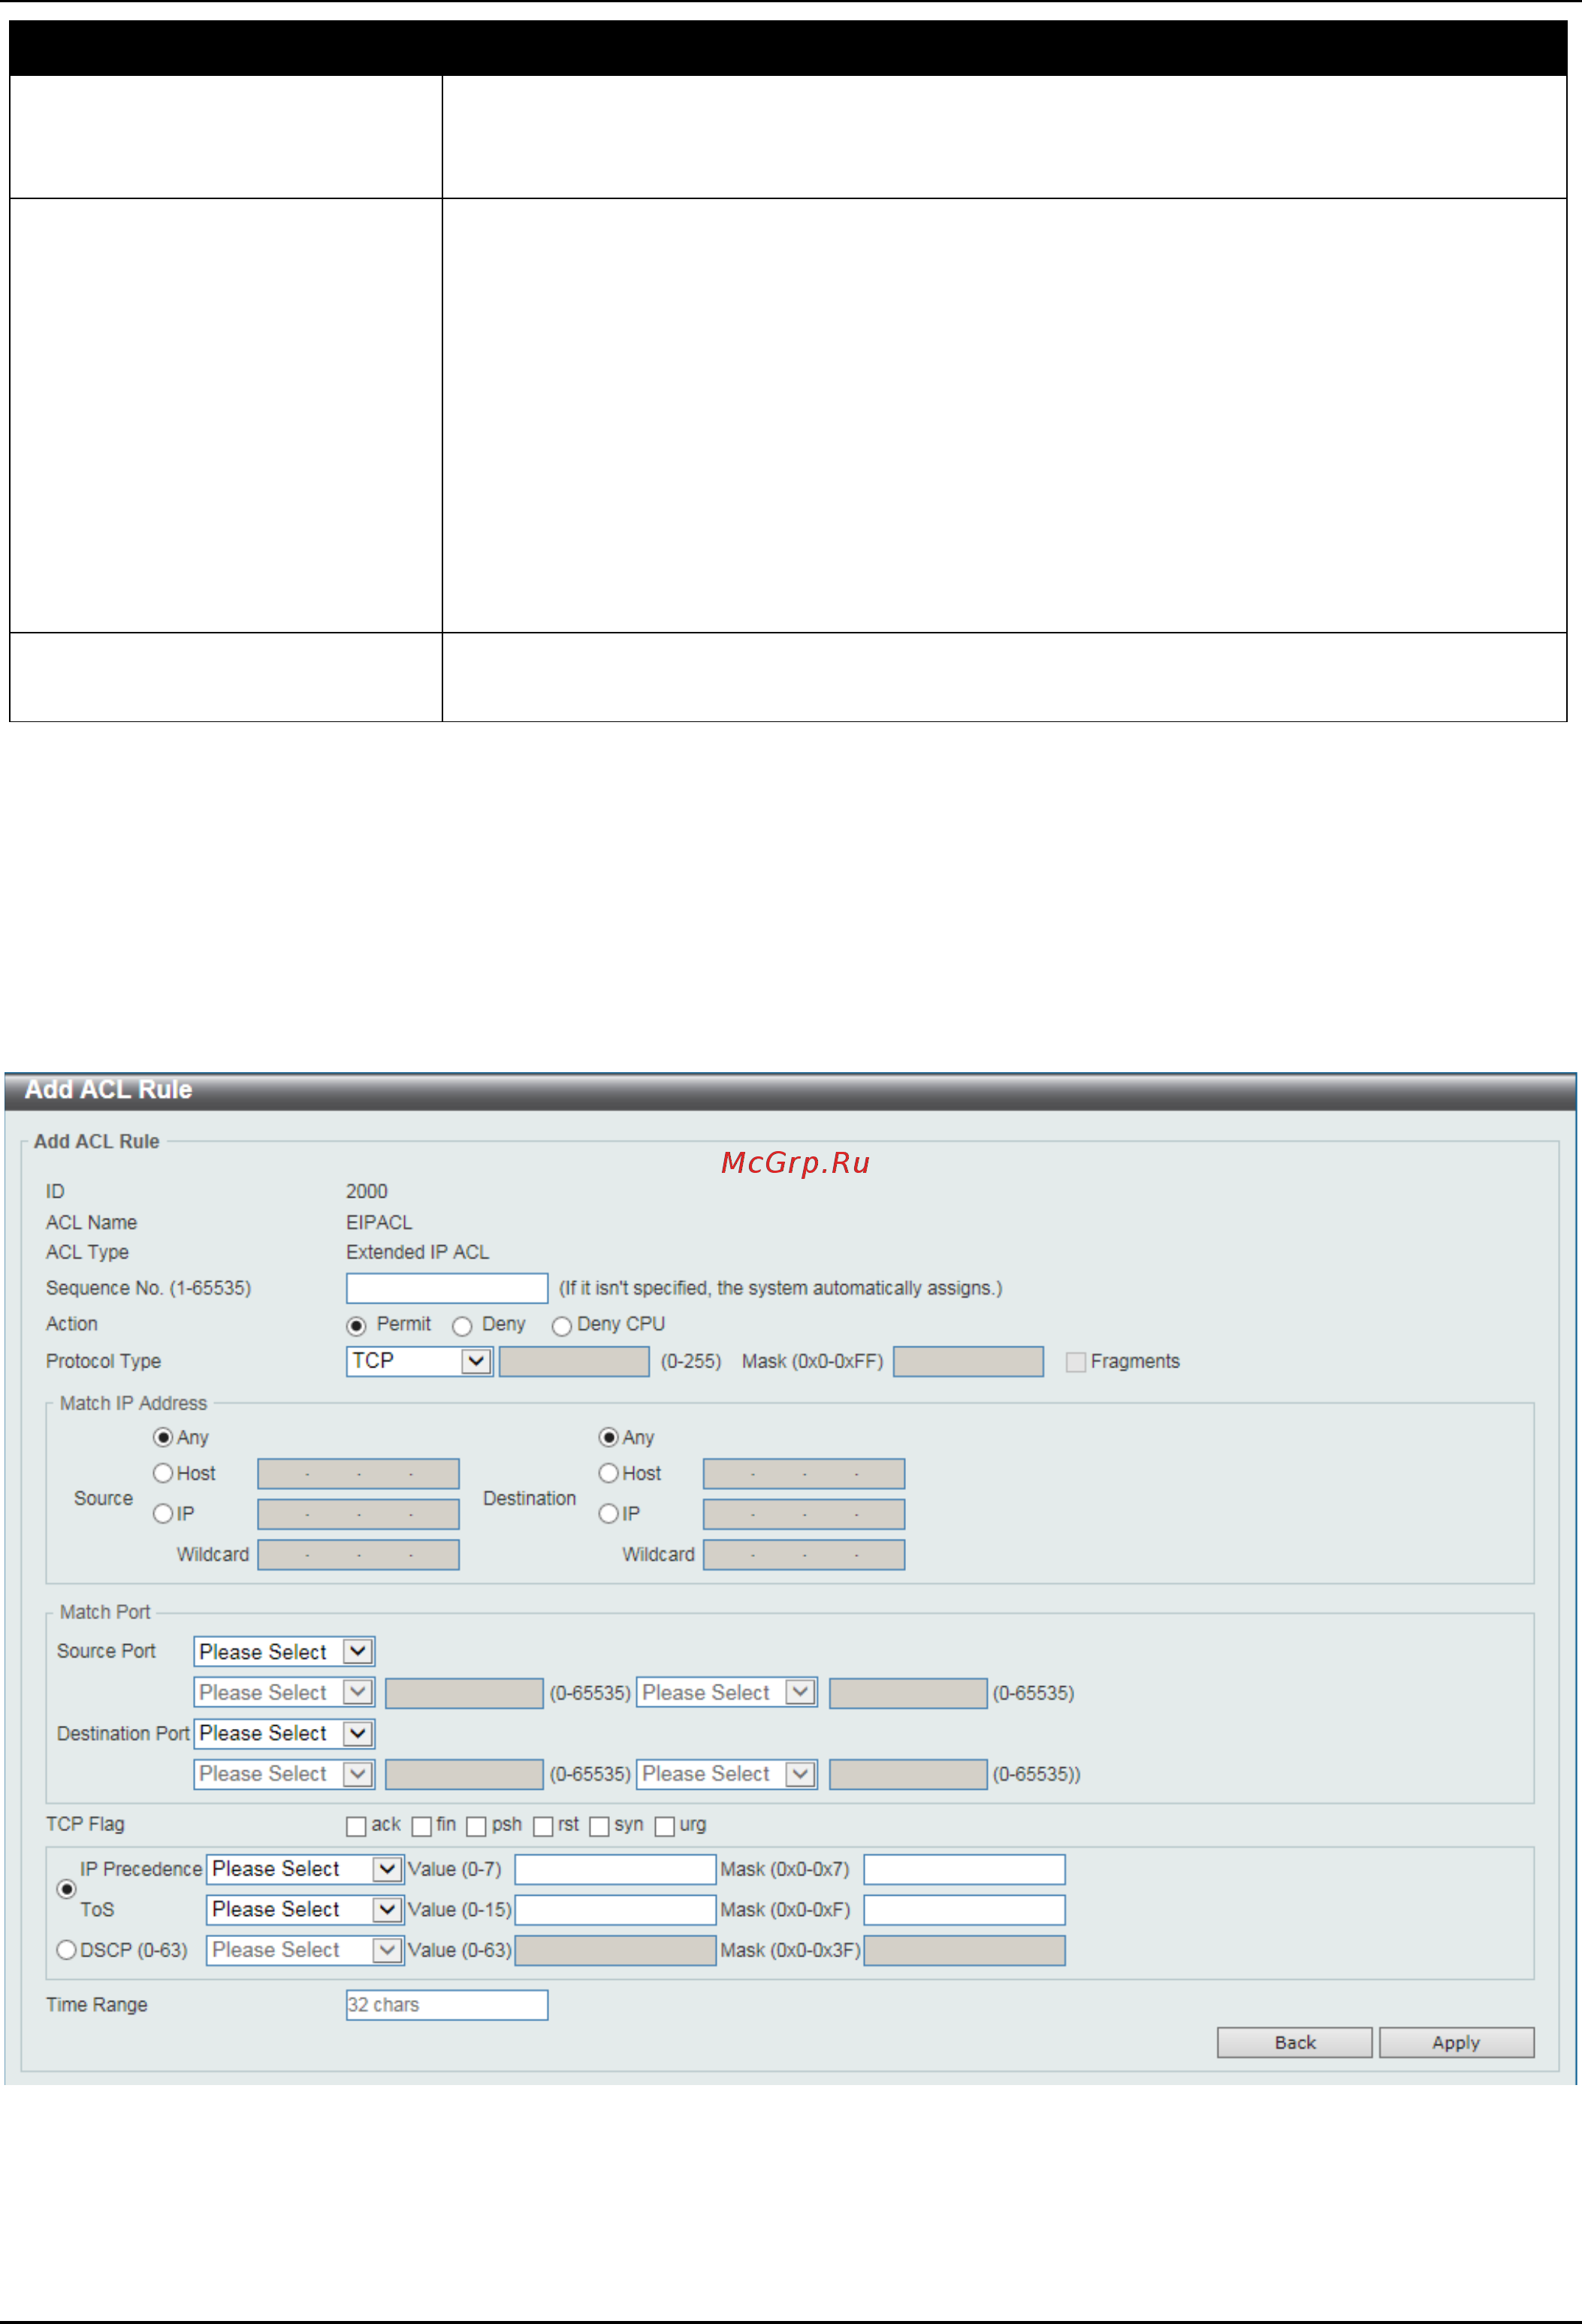Click the EIPACL ACL name value

(x=379, y=1222)
